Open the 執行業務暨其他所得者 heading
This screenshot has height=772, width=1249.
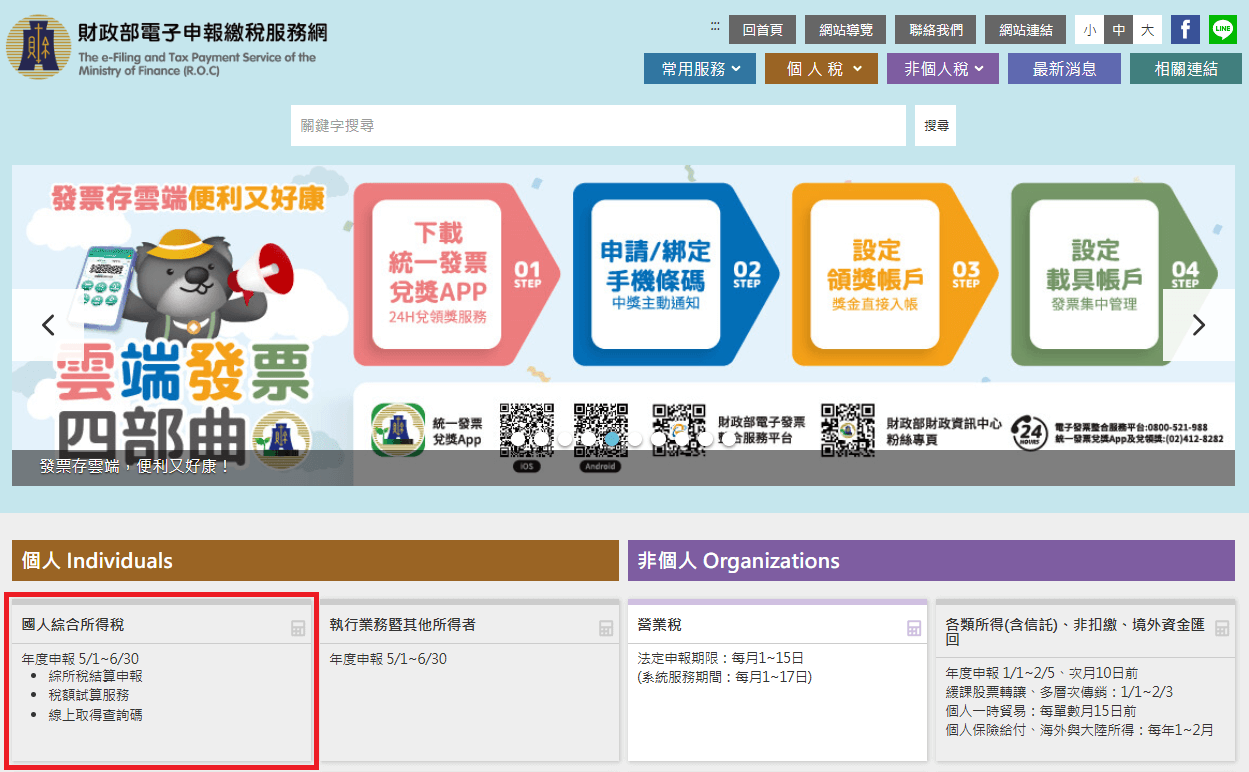[403, 625]
